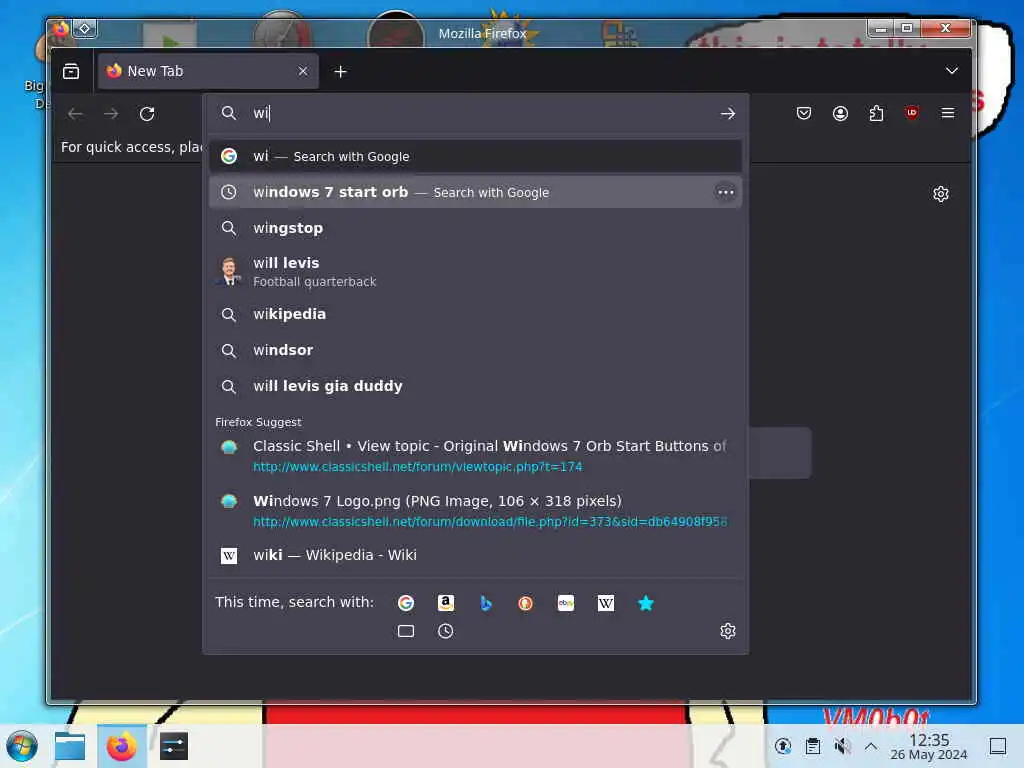This screenshot has width=1024, height=768.
Task: Search bookmarks with star icon
Action: point(645,603)
